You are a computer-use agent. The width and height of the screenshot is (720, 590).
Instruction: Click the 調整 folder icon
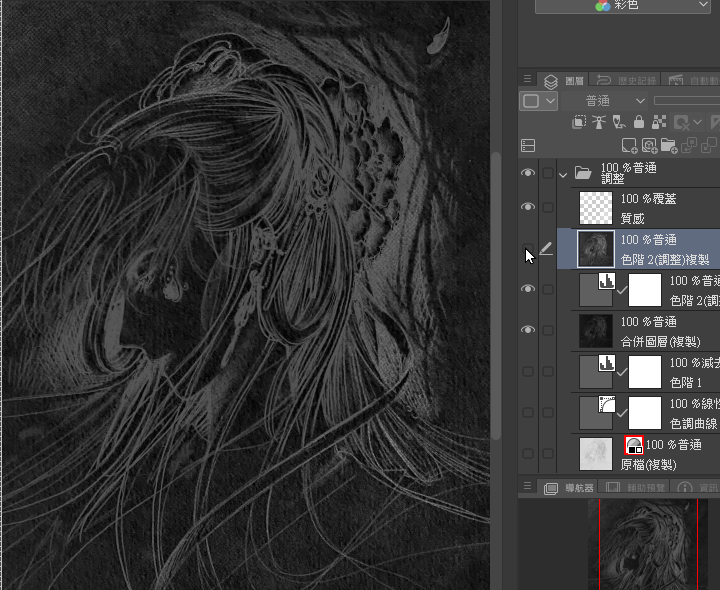583,173
